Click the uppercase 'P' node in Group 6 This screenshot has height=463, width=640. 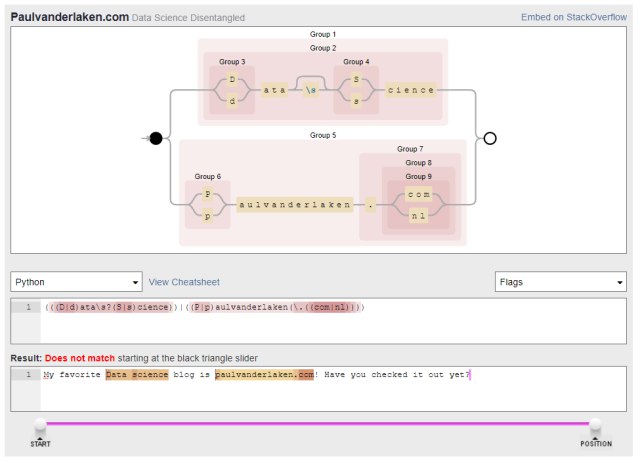point(208,194)
